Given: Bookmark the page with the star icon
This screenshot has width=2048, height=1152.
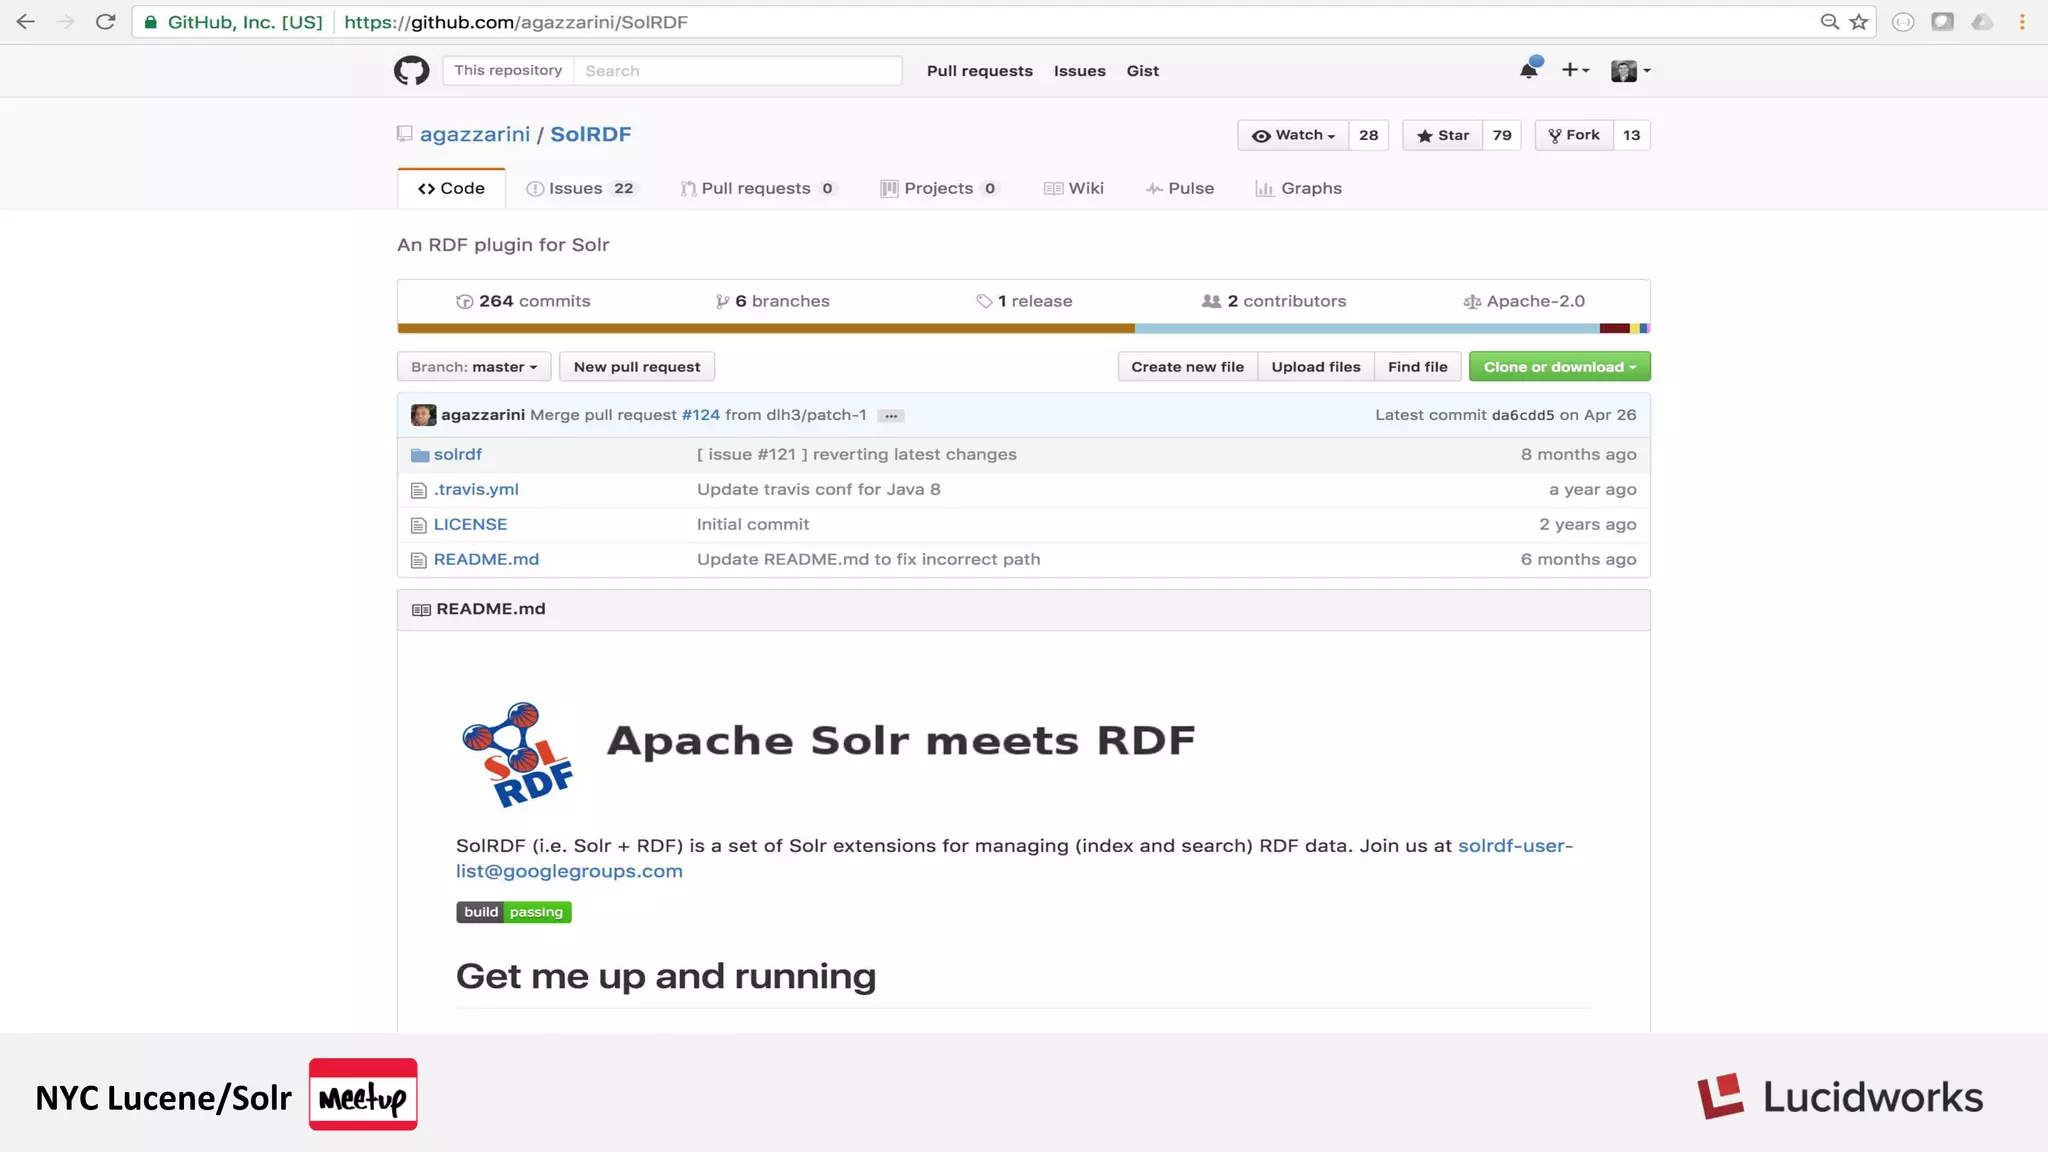Looking at the screenshot, I should click(x=1859, y=22).
